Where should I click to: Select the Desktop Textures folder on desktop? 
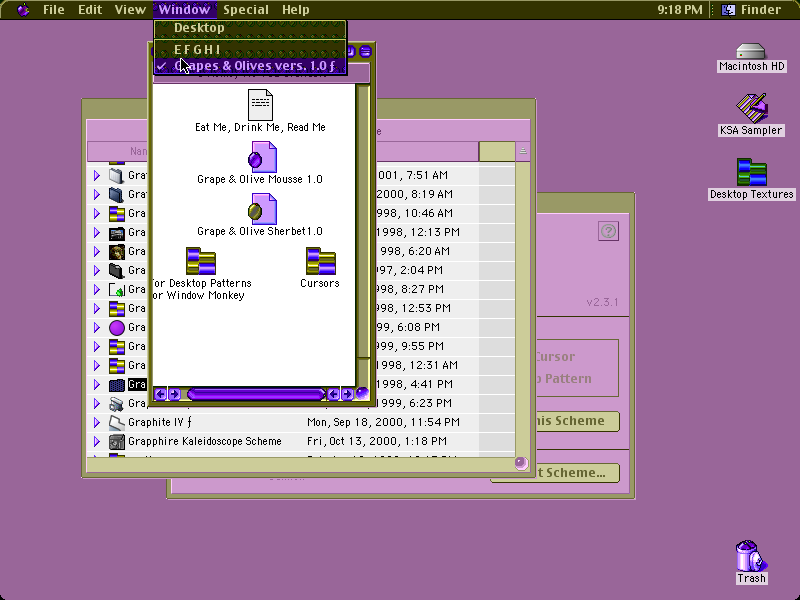752,172
